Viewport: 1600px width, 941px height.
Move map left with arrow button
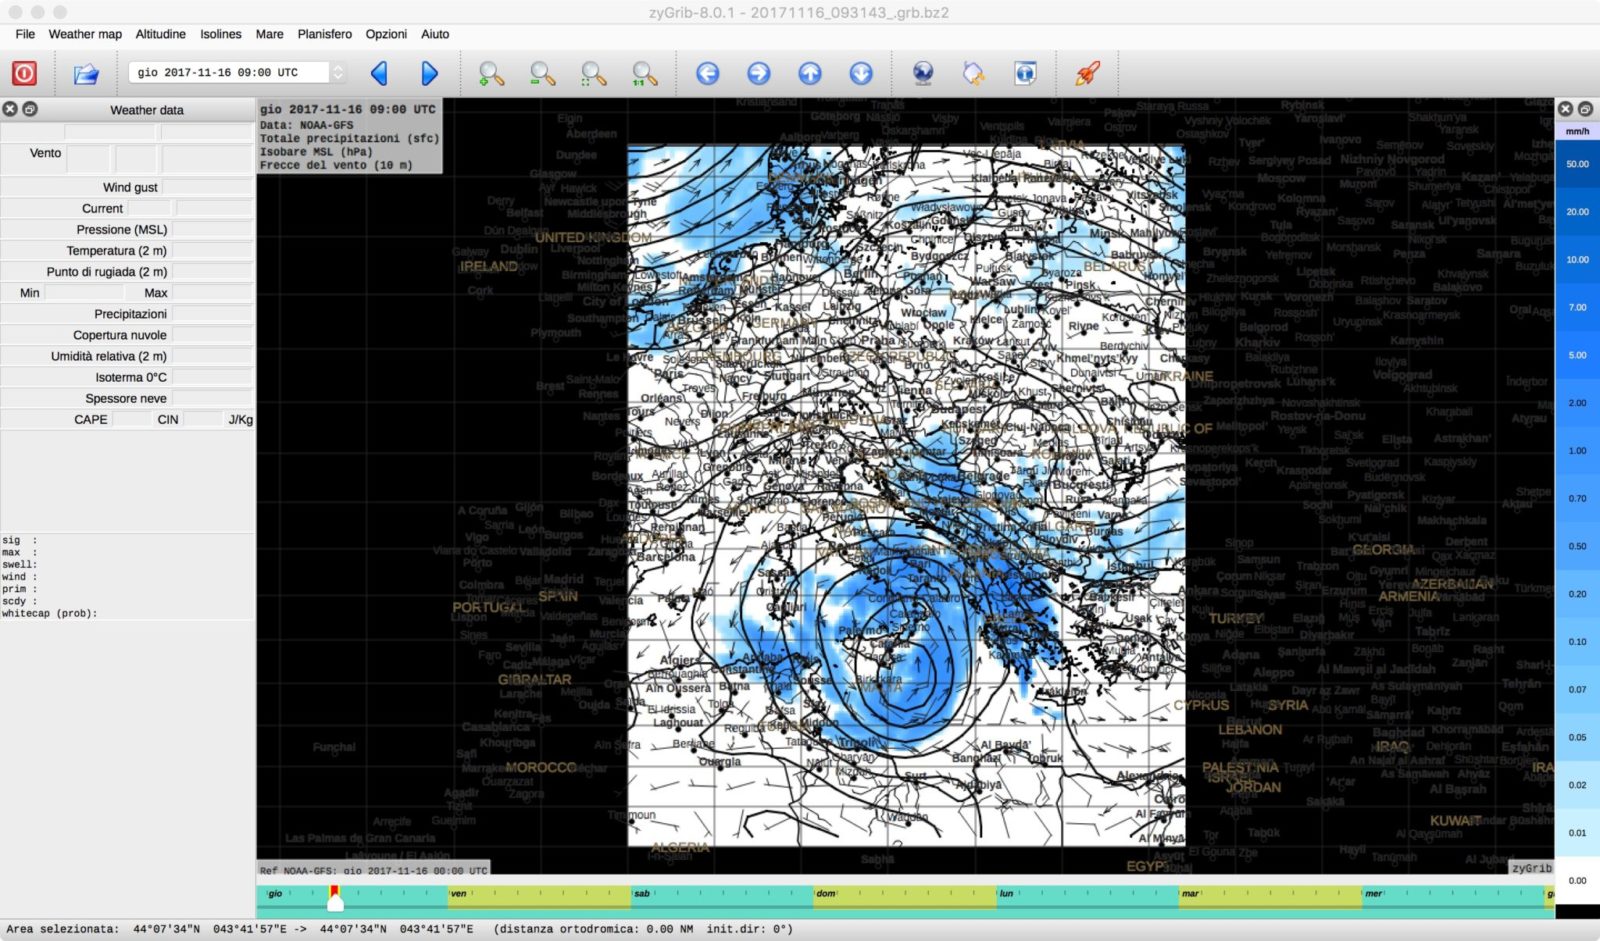708,73
